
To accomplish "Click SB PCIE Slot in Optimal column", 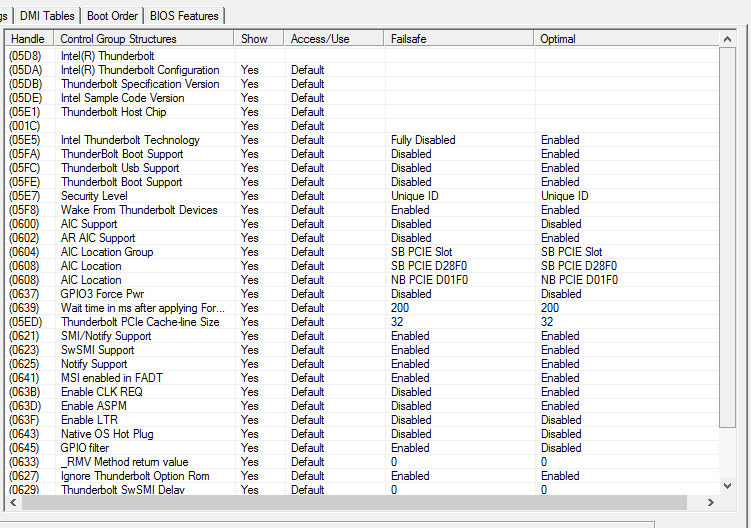I will 571,252.
